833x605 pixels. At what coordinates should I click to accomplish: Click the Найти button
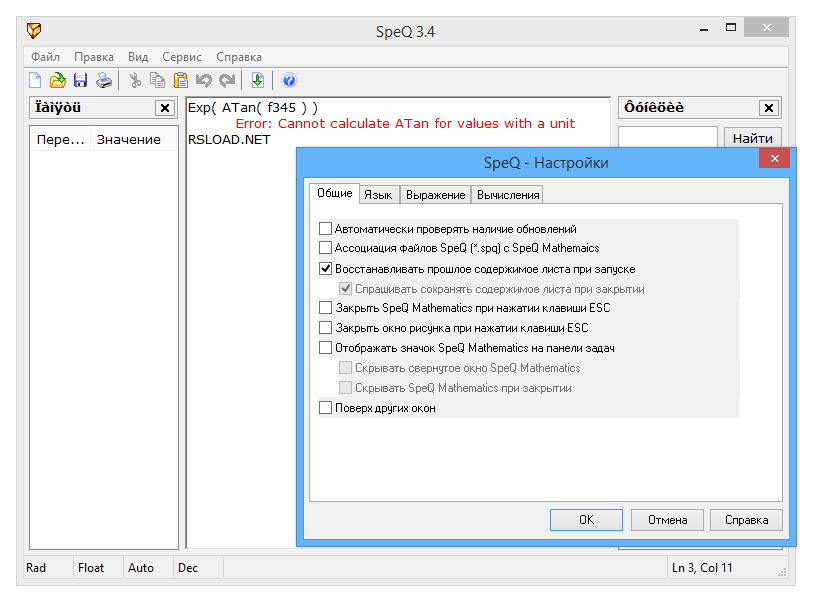click(x=752, y=139)
